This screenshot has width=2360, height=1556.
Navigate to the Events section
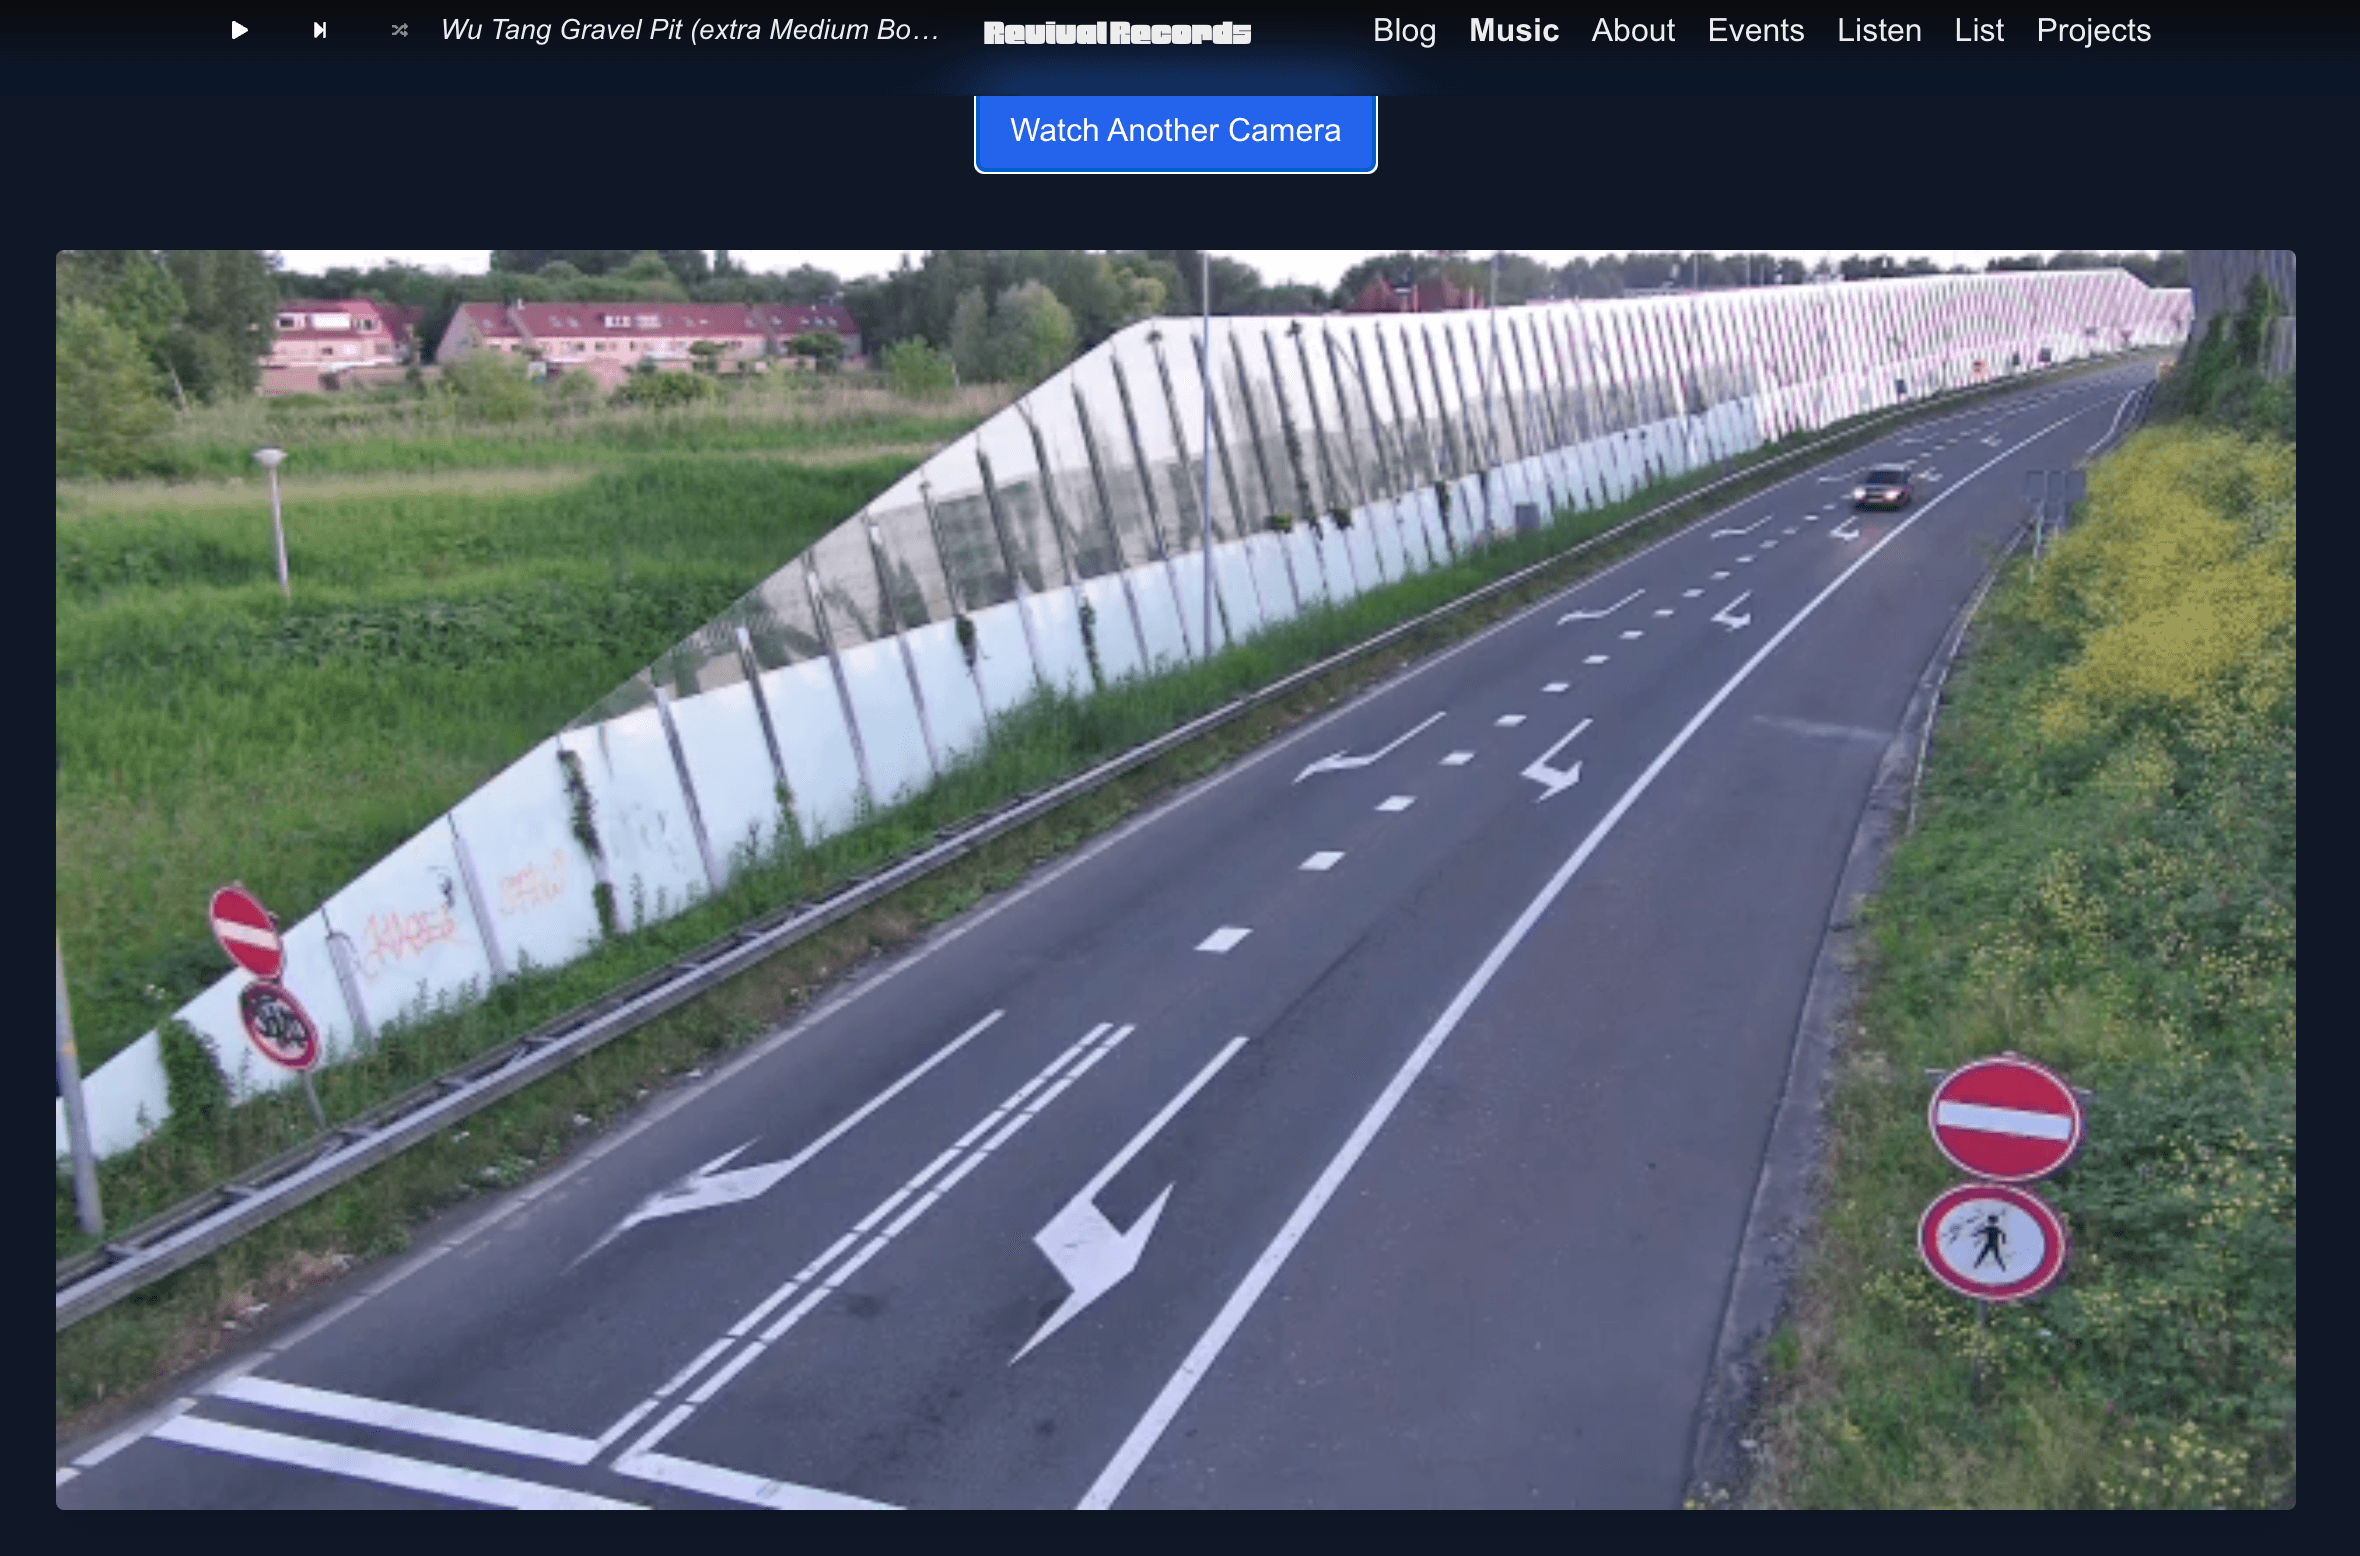coord(1756,30)
